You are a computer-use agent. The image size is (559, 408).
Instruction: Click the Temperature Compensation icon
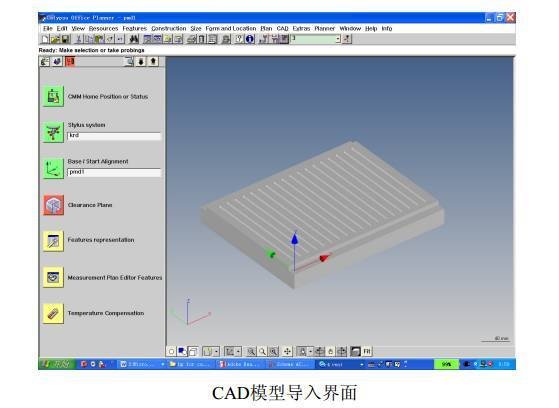pos(53,313)
